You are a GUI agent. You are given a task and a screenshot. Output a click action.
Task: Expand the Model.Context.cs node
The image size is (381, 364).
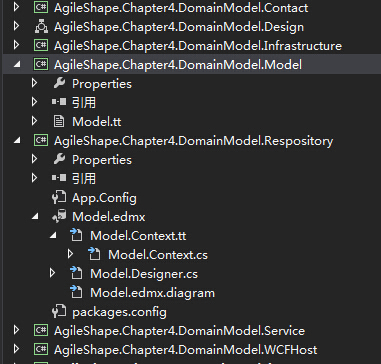click(x=70, y=254)
